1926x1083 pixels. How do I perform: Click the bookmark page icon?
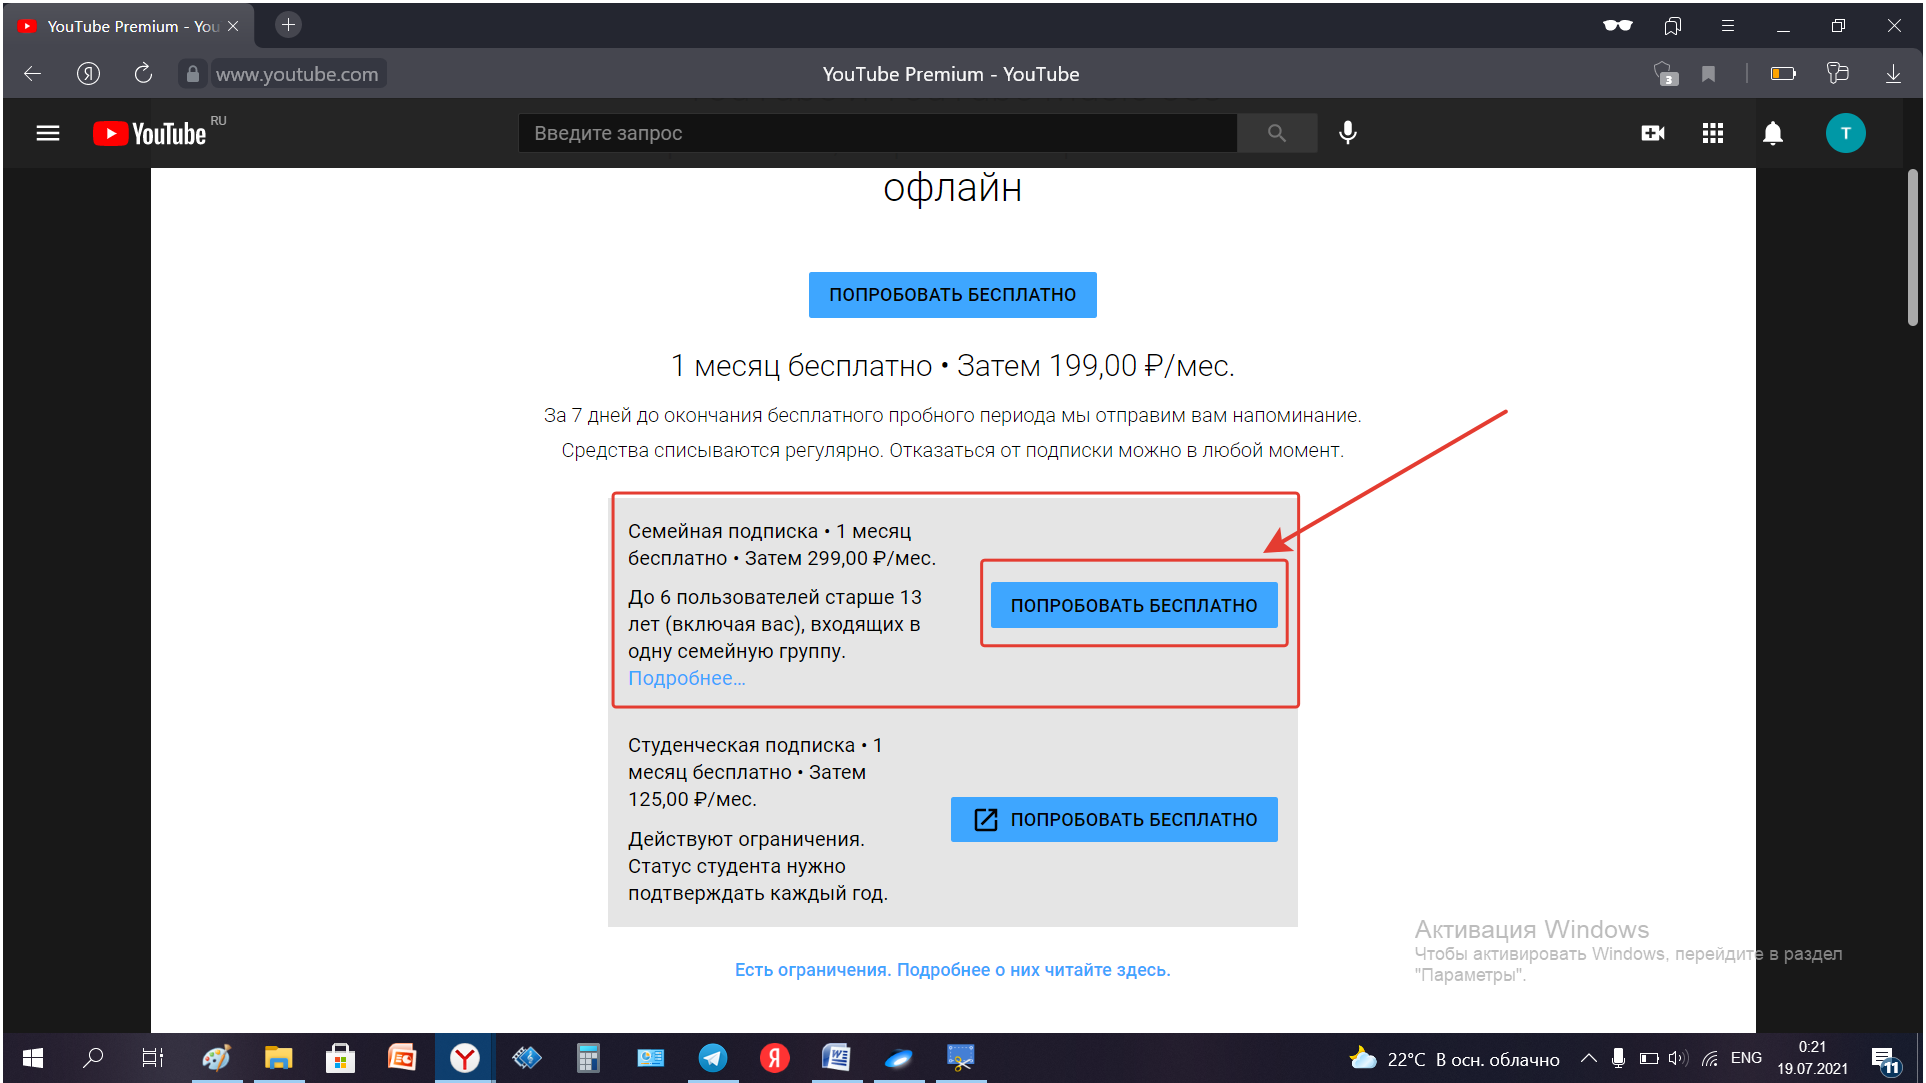tap(1708, 74)
